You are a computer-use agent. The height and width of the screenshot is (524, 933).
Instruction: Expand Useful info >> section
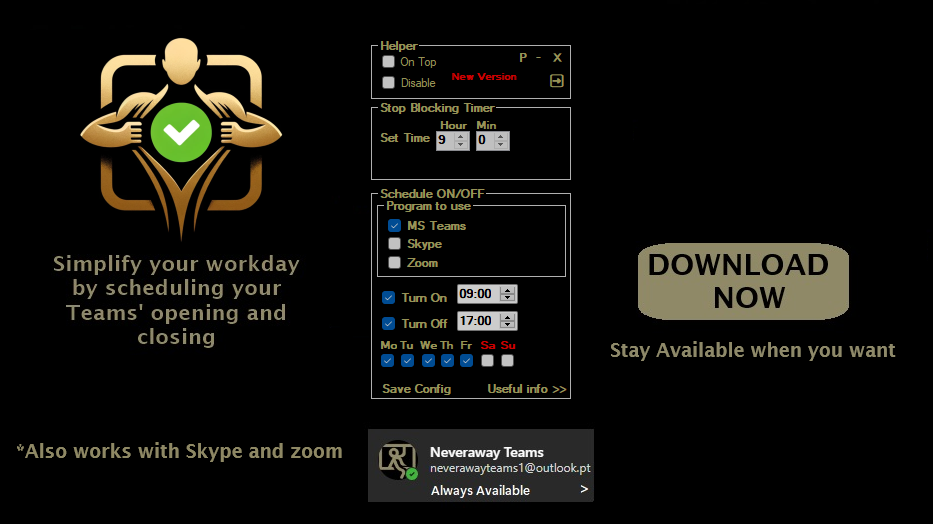click(x=527, y=389)
